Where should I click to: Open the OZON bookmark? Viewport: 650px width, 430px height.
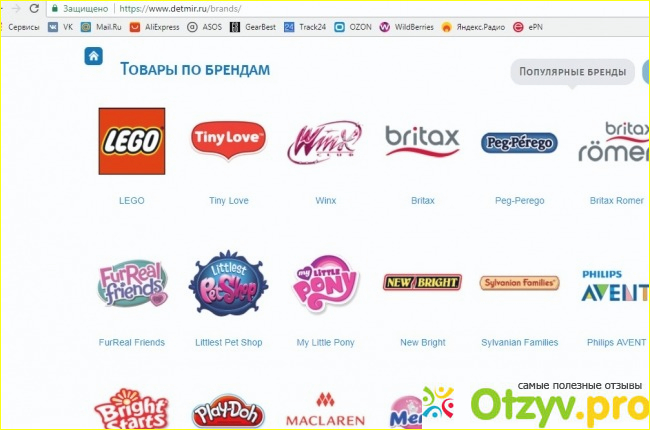coord(353,27)
